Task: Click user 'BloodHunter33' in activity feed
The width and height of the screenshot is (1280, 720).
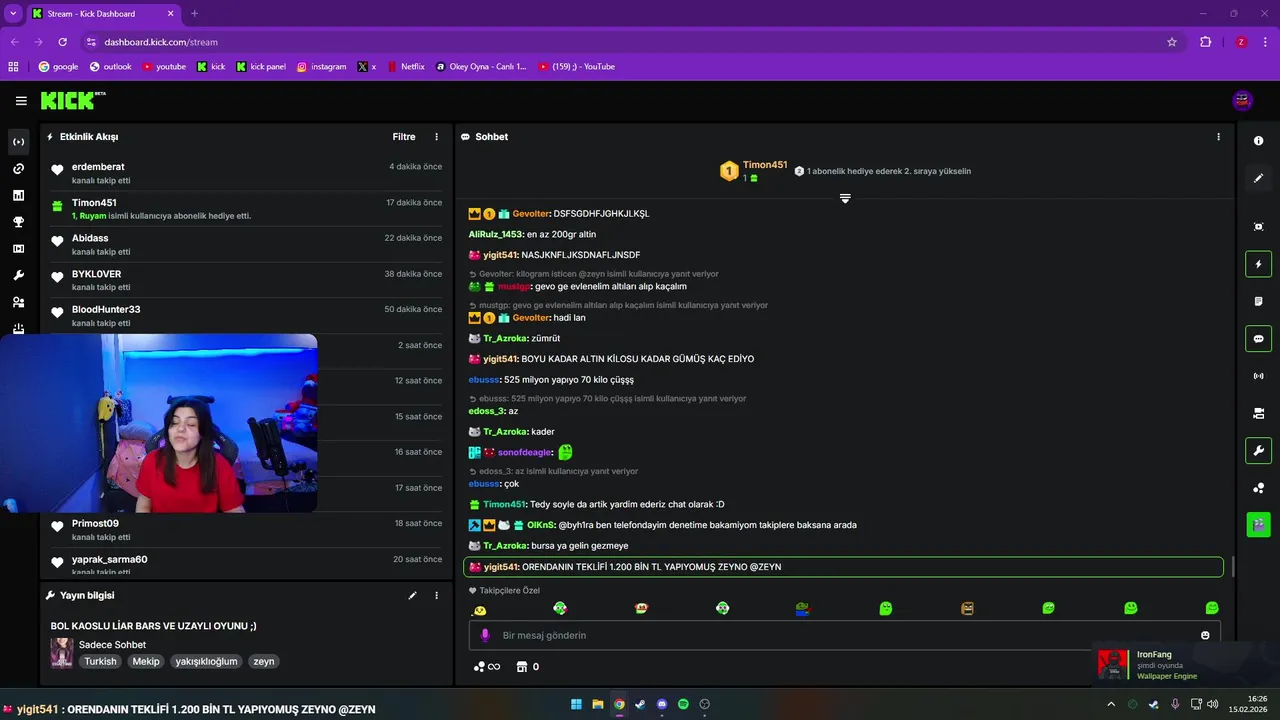Action: [106, 310]
